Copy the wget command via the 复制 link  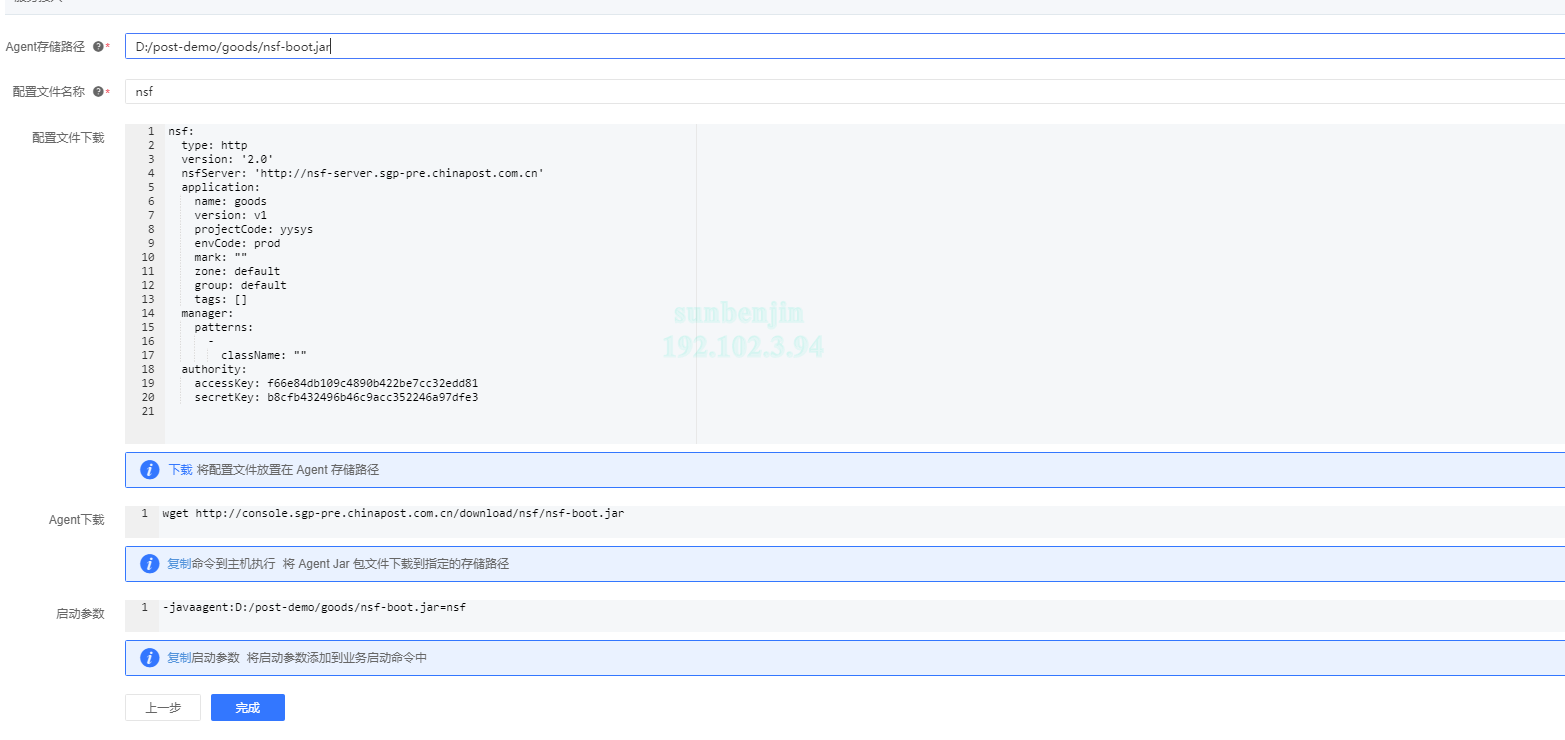(x=179, y=564)
